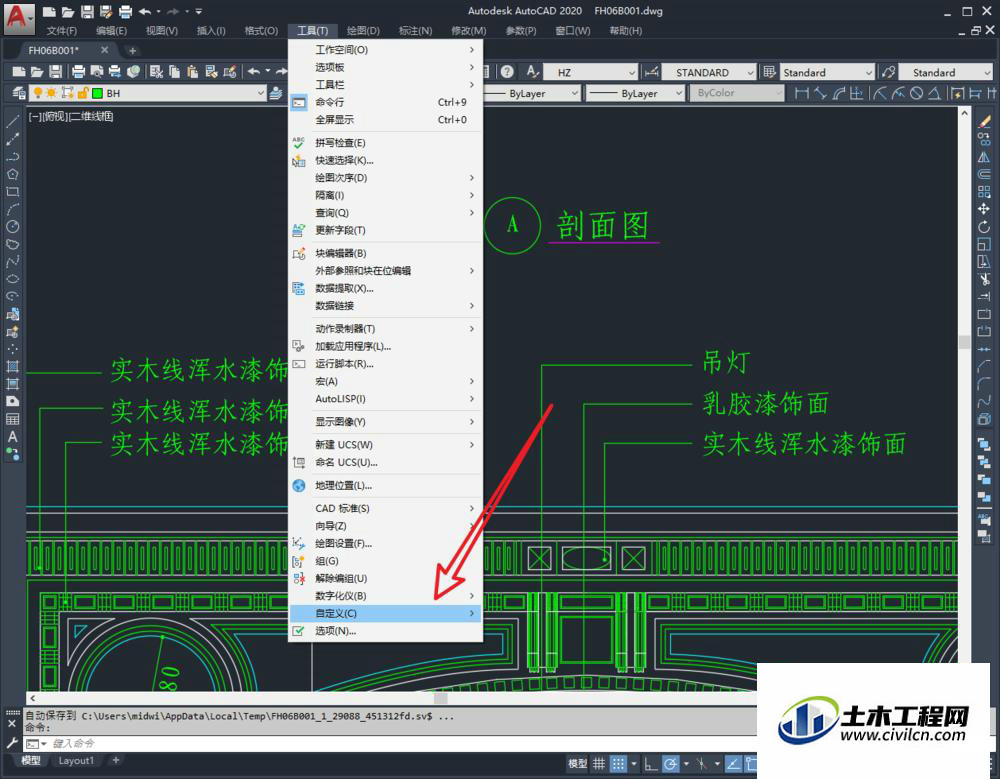Click the Open file icon in standard toolbar
This screenshot has height=779, width=1000.
[37, 72]
